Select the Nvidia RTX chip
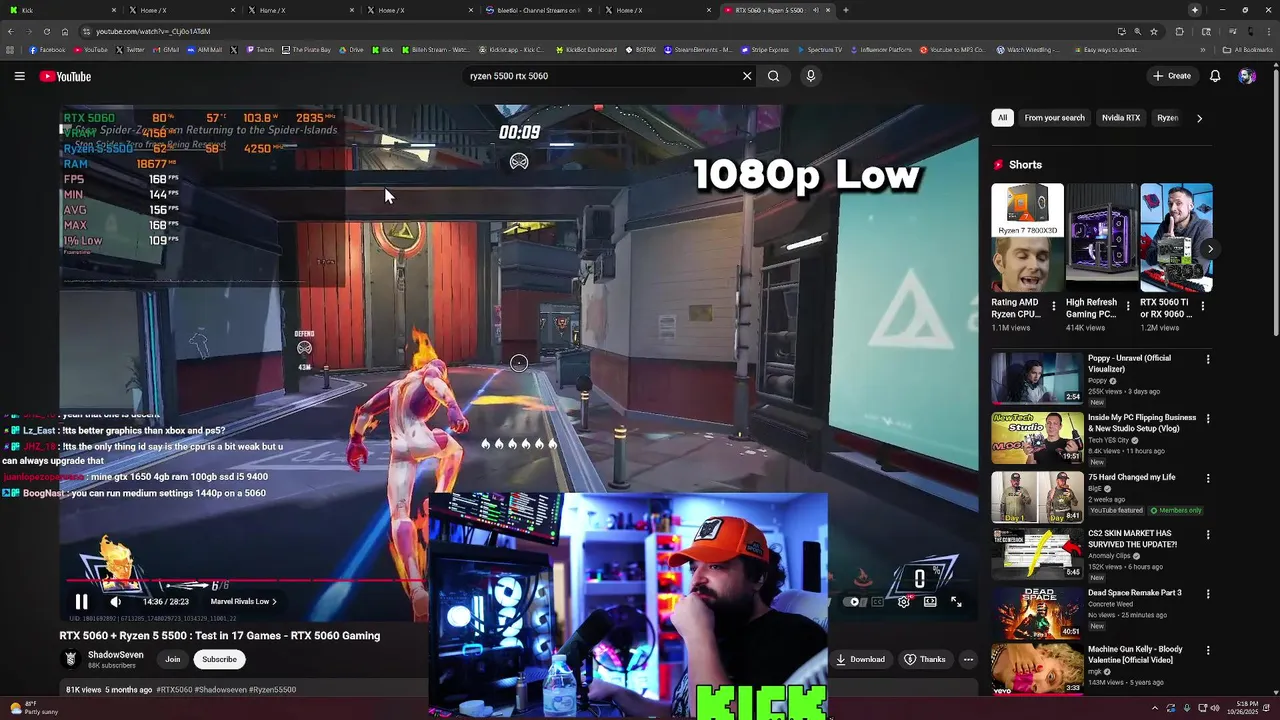Viewport: 1280px width, 720px height. (1121, 118)
